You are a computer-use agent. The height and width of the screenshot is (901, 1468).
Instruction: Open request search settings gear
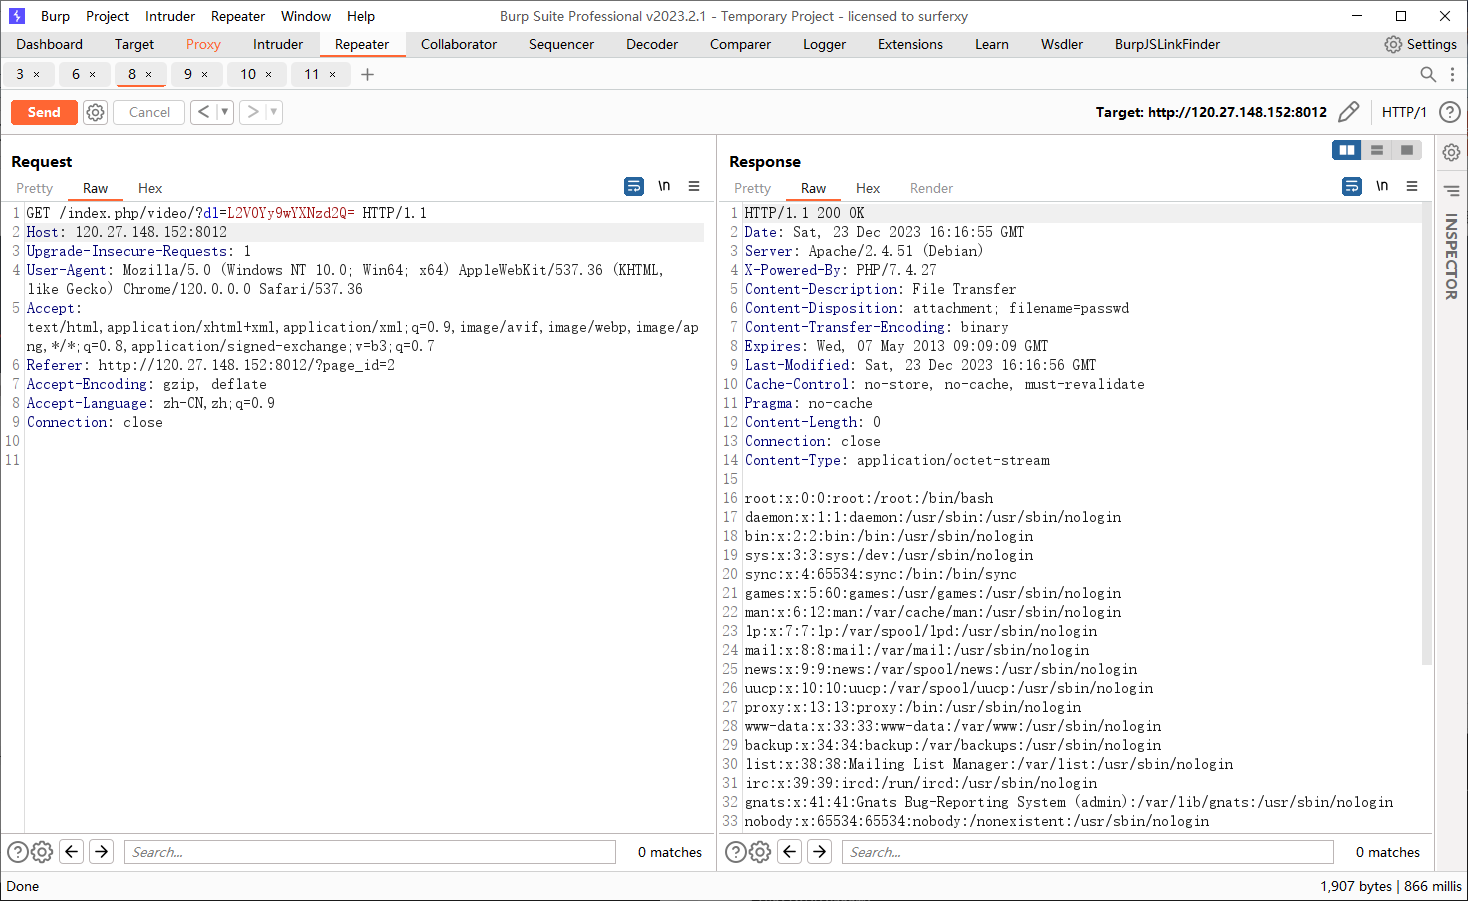(42, 852)
